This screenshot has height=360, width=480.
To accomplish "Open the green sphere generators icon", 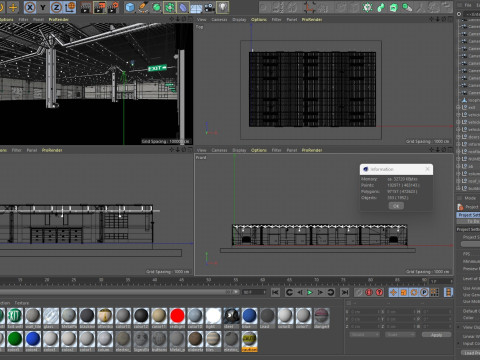I will click(157, 7).
